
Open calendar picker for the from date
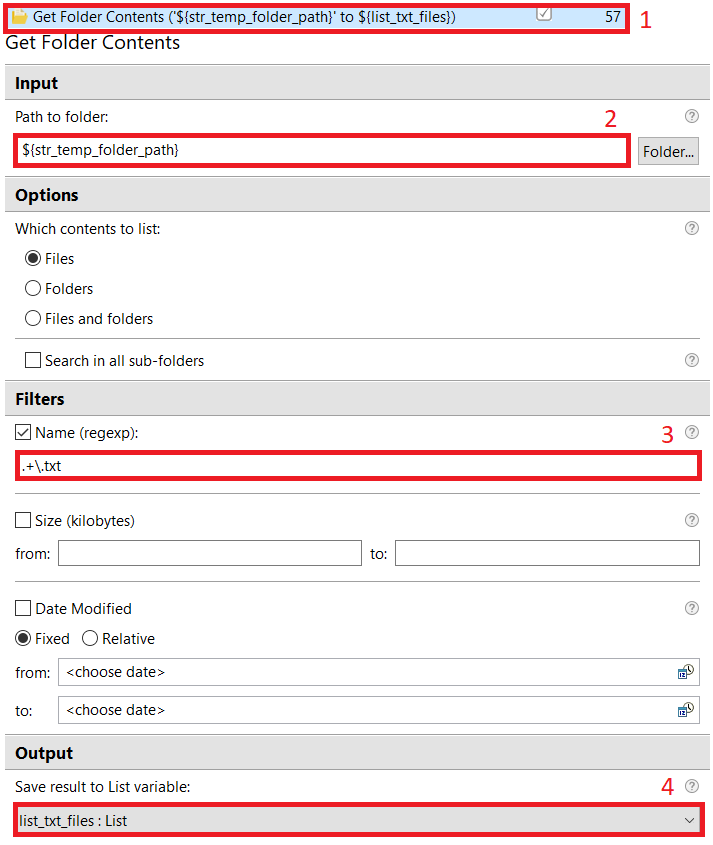[x=686, y=672]
